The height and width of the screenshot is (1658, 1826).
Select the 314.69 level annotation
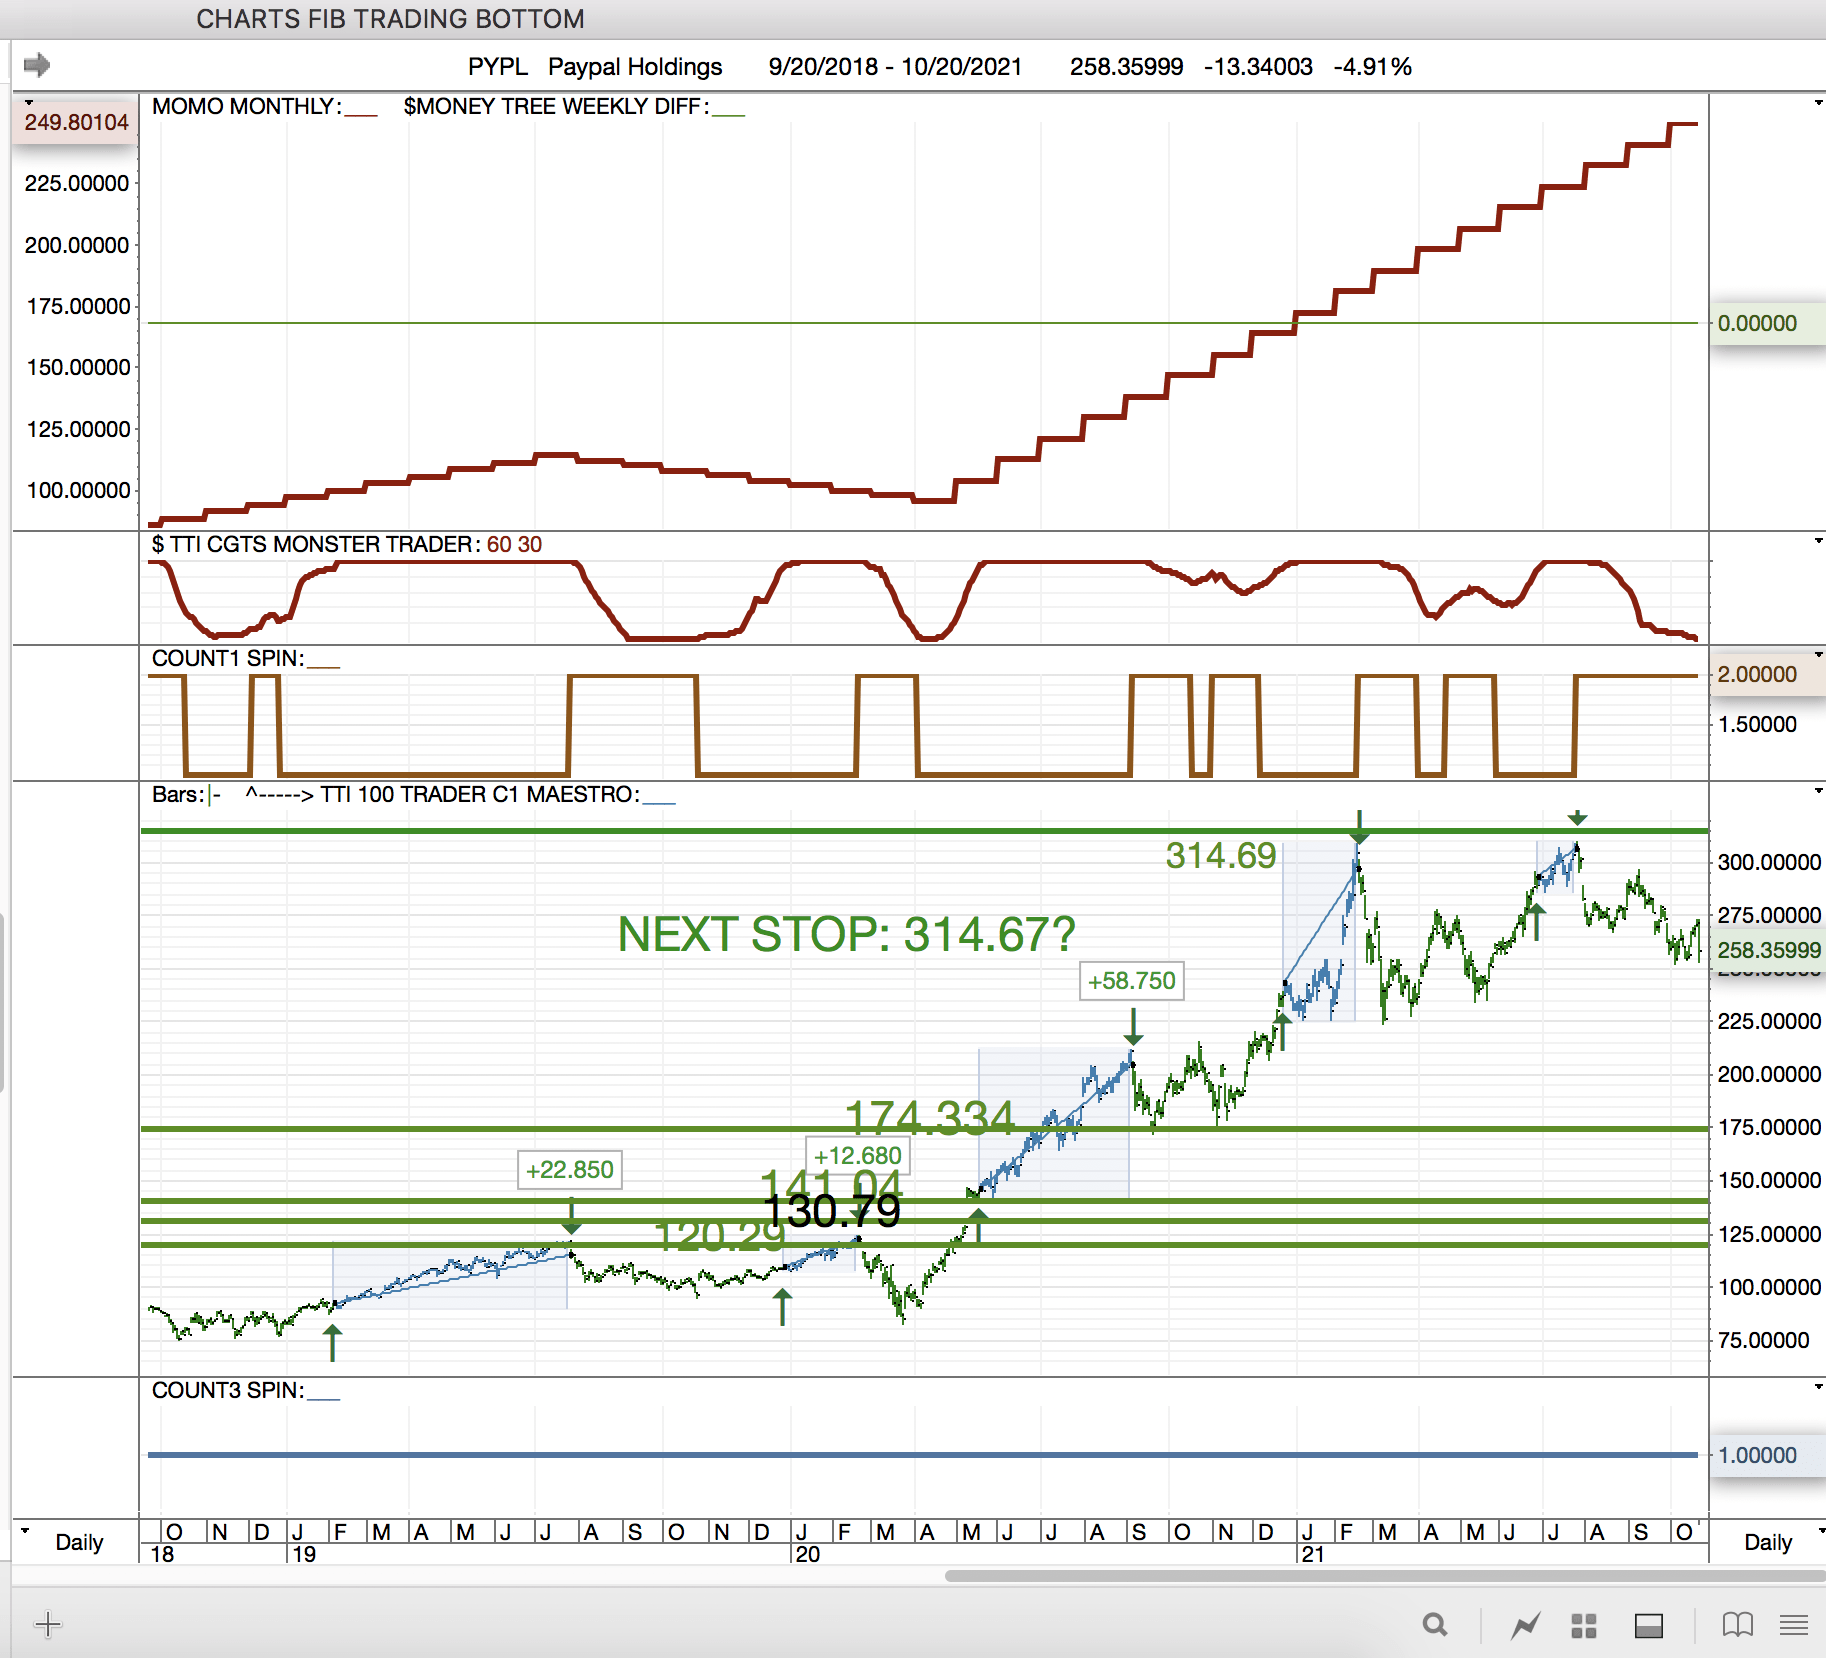coord(1221,856)
